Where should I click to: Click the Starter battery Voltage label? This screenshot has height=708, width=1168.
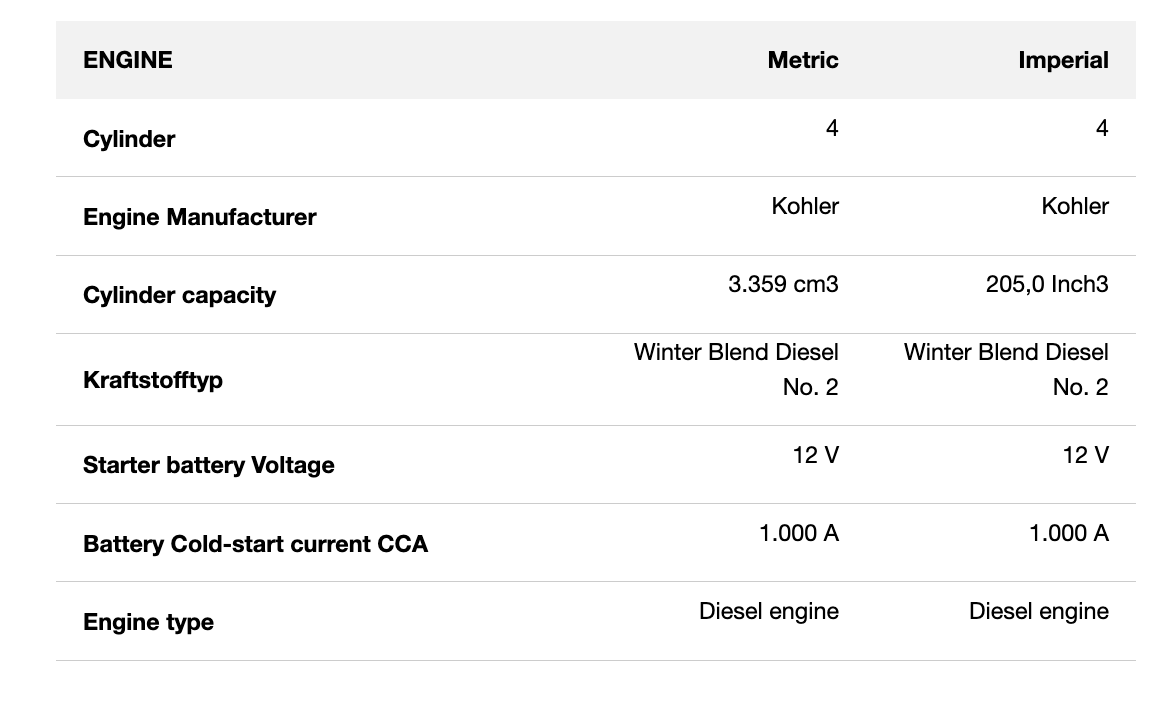coord(208,465)
